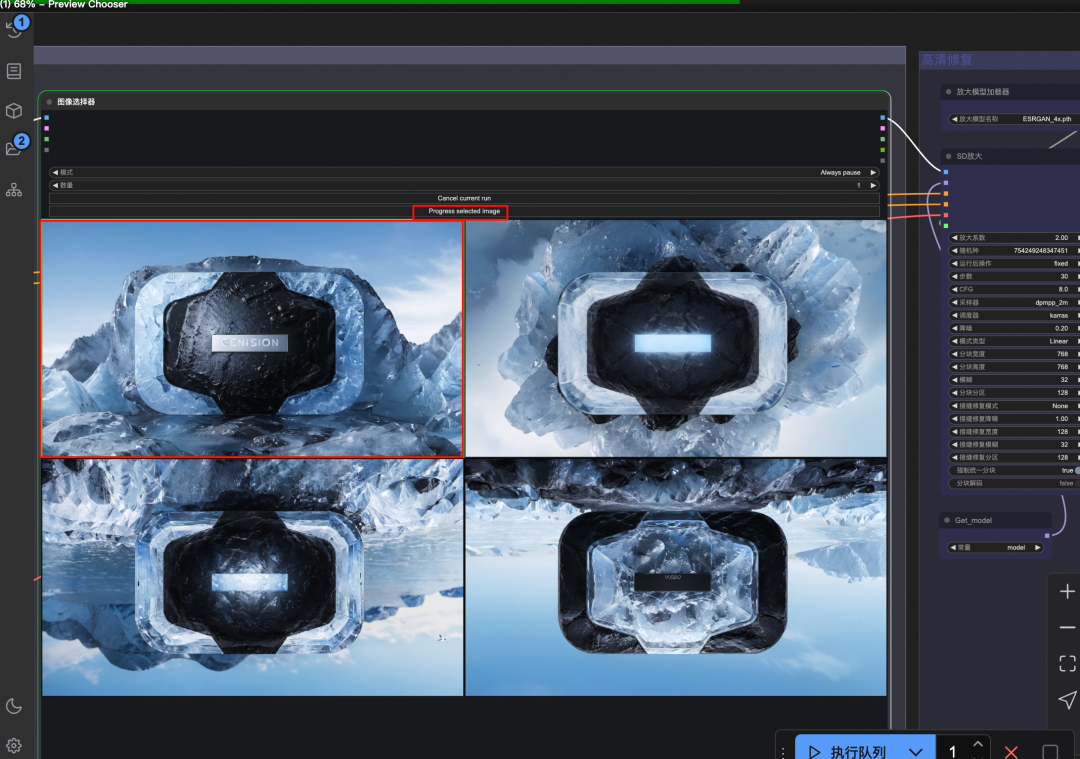Screen dimensions: 1080x759
Task: Click Cancel current run button
Action: coord(464,198)
